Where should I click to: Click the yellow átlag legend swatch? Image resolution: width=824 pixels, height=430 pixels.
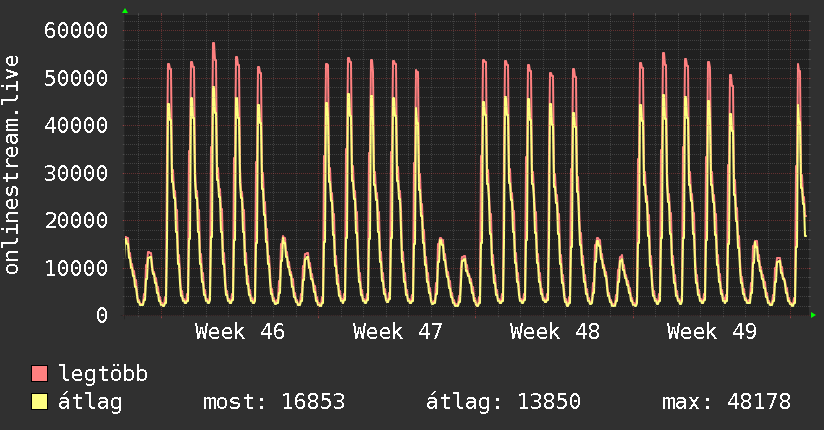tap(39, 402)
